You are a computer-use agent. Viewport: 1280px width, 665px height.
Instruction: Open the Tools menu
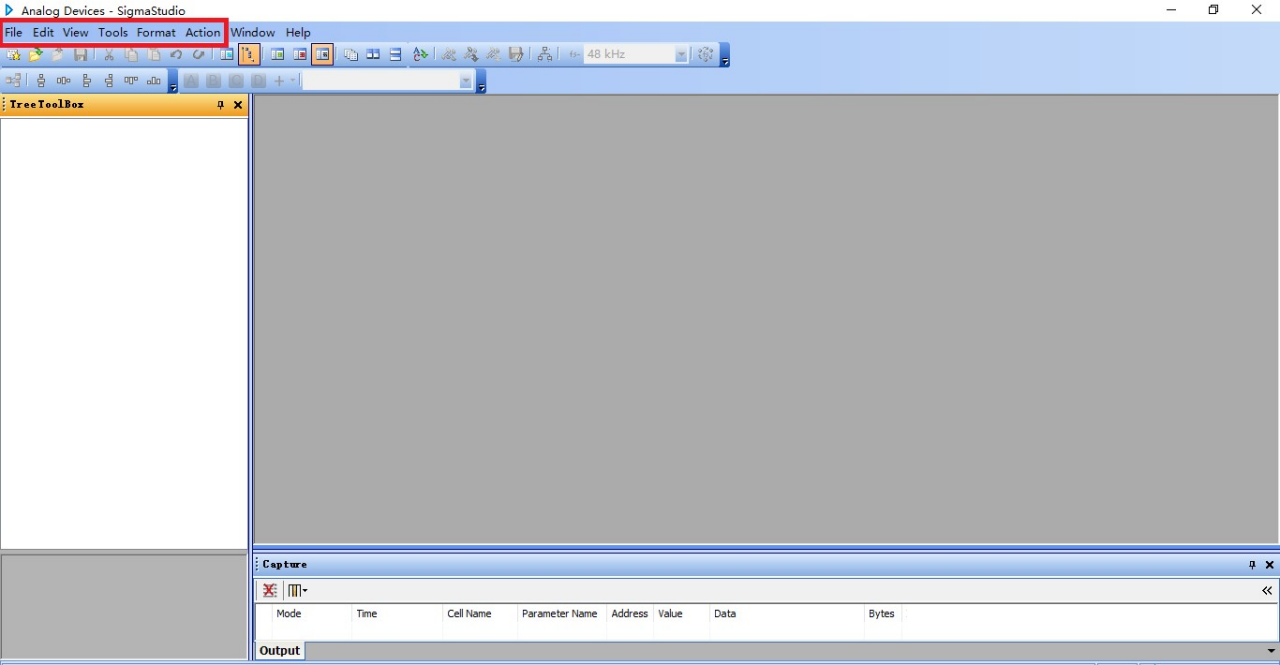click(113, 32)
